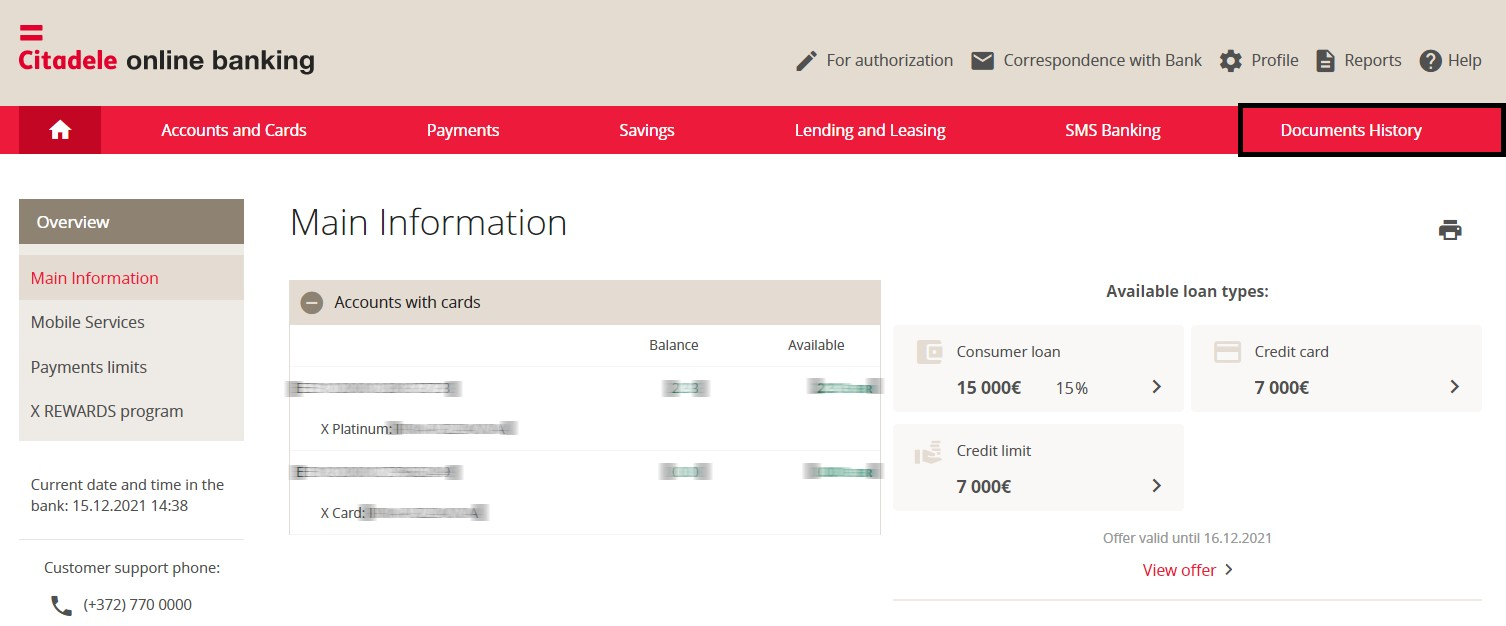The width and height of the screenshot is (1506, 626).
Task: Open the Profile link
Action: pos(1275,61)
